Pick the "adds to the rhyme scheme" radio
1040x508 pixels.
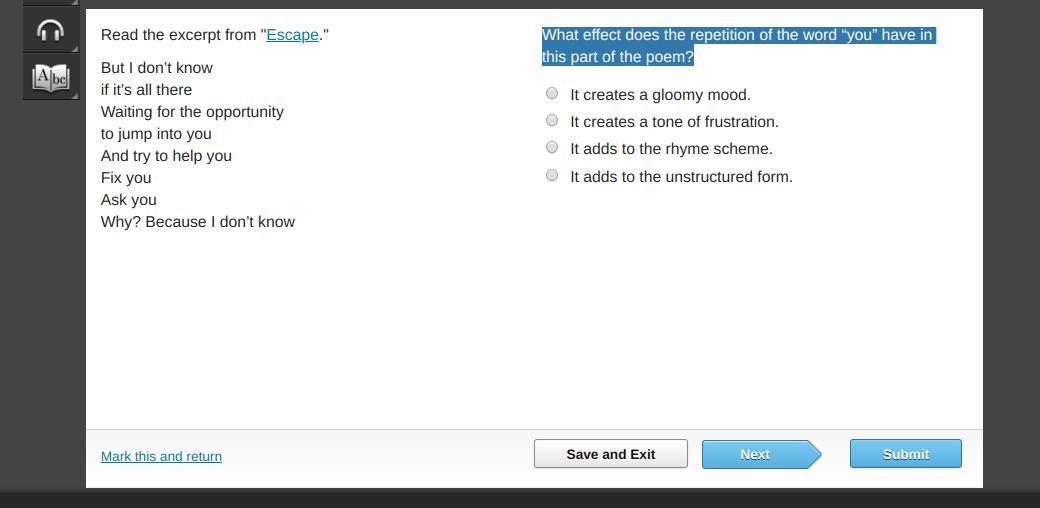[x=552, y=148]
